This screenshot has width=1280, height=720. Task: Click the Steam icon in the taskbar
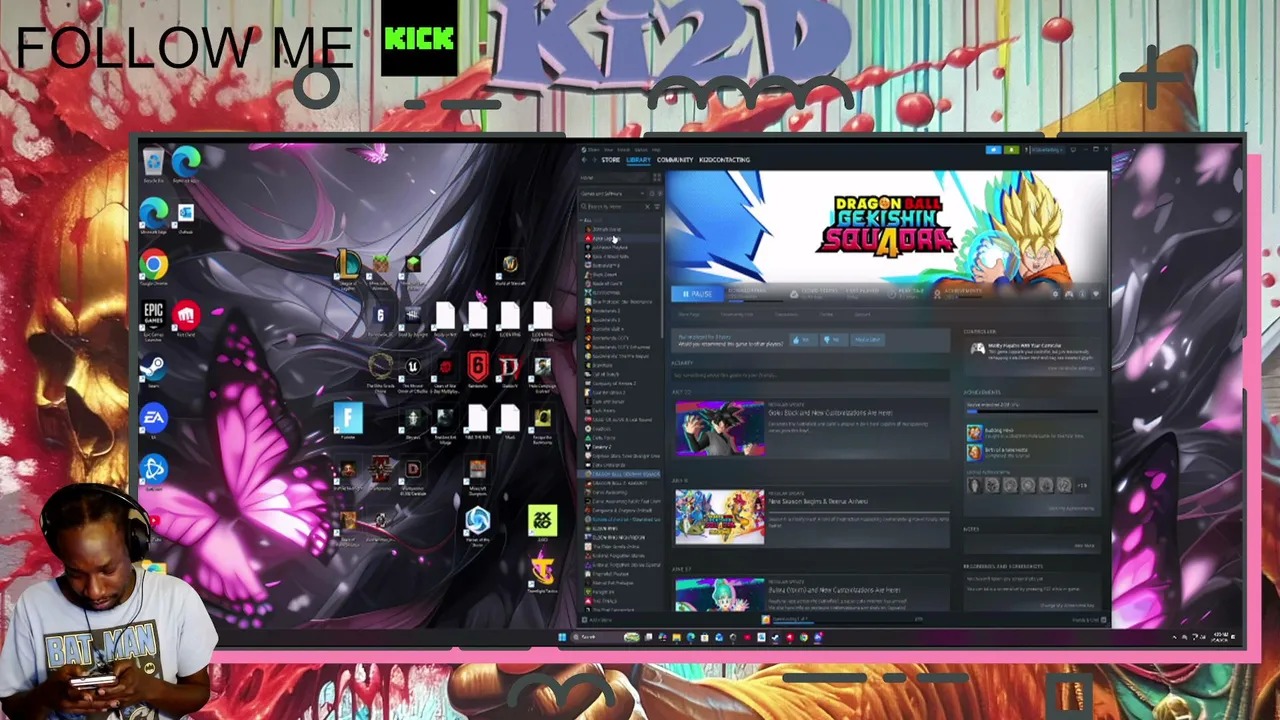pos(775,637)
